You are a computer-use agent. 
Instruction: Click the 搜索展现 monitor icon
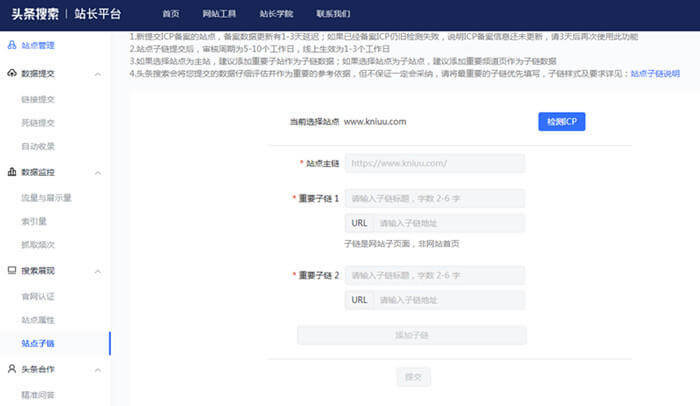coord(11,271)
